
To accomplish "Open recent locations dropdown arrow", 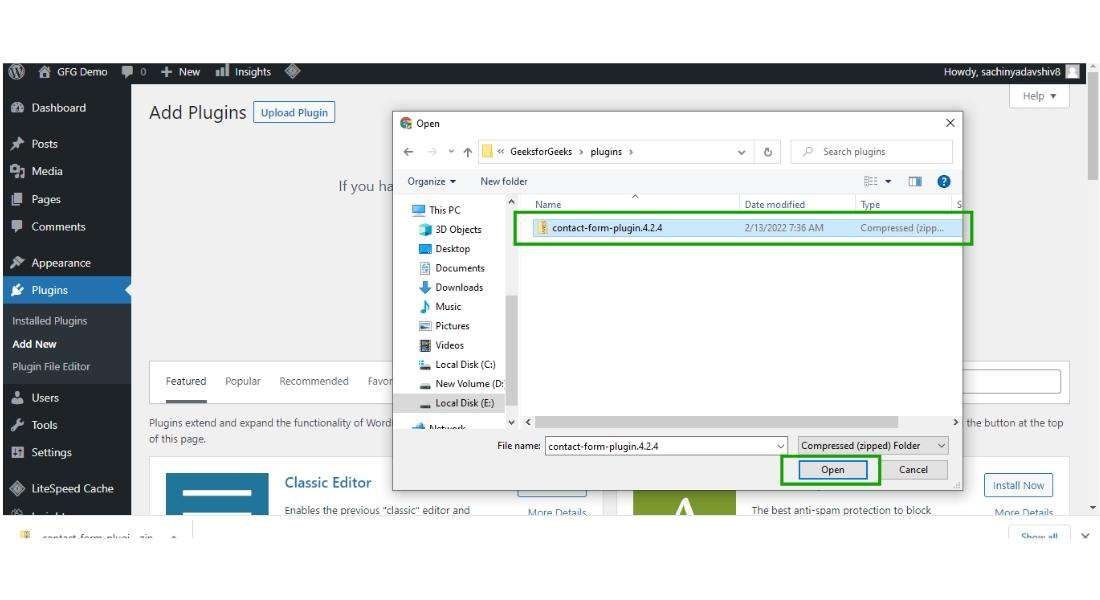I will tap(450, 152).
